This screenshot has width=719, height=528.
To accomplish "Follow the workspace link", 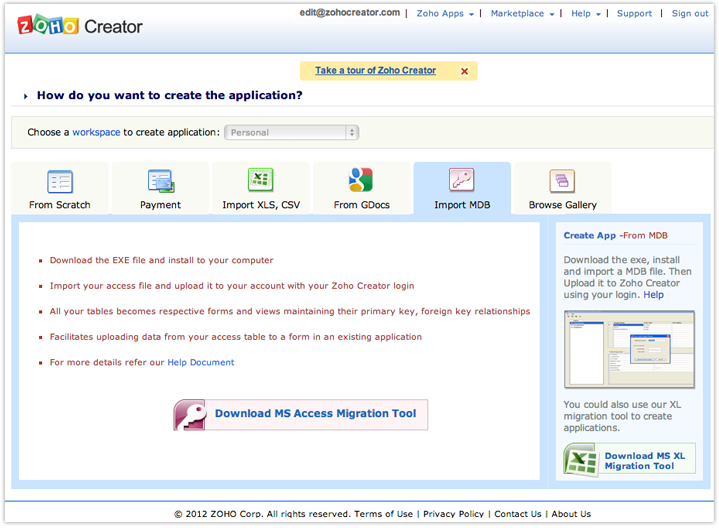I will (x=96, y=133).
